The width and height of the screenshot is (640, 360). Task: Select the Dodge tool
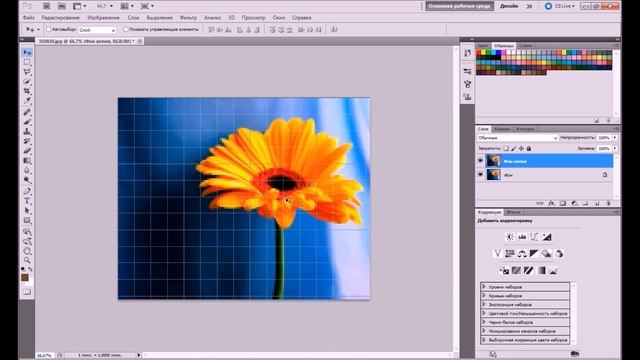[27, 180]
